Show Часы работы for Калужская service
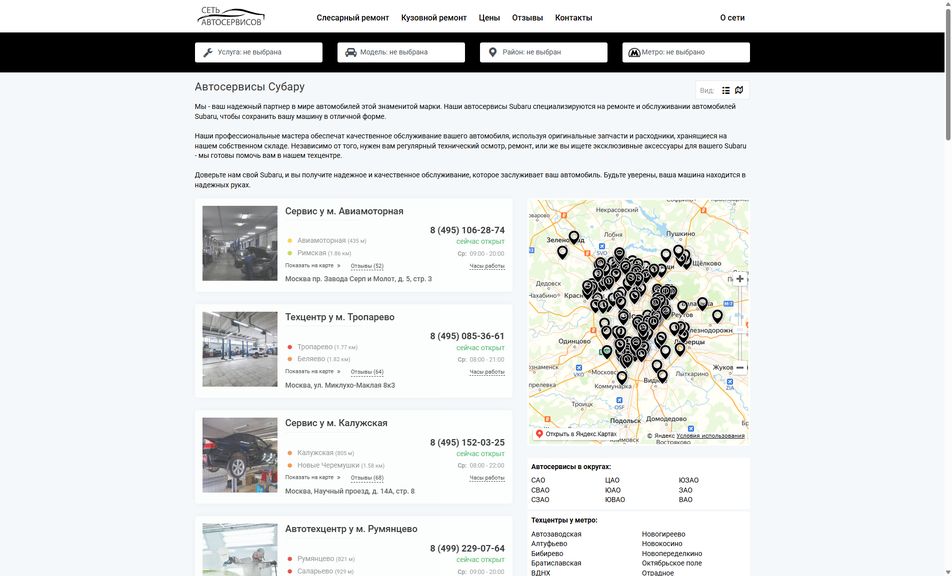Image resolution: width=952 pixels, height=576 pixels. [x=487, y=478]
